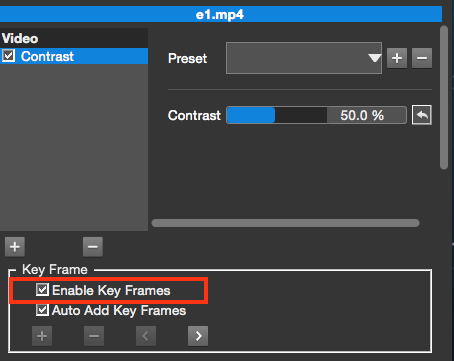Image resolution: width=454 pixels, height=361 pixels.
Task: Add a new preset with plus button
Action: click(x=397, y=58)
